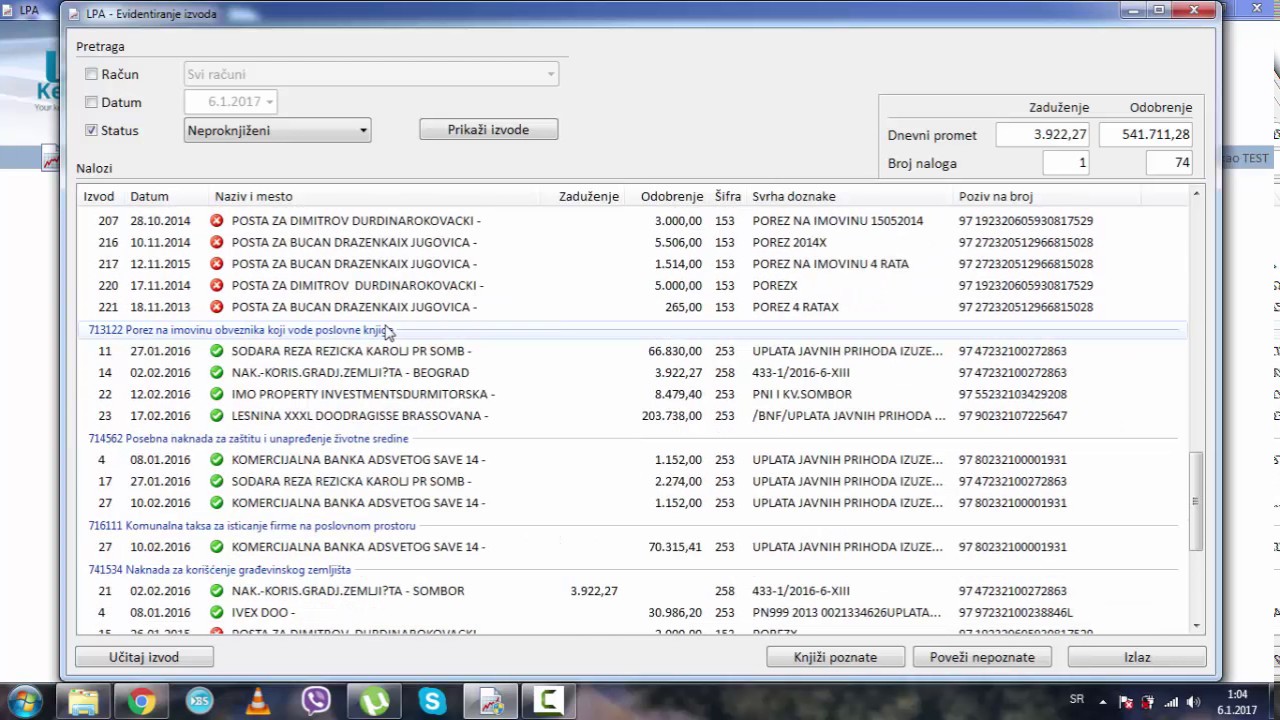Click the Dnevni promet Odobrenje field 541.711,28

1146,135
